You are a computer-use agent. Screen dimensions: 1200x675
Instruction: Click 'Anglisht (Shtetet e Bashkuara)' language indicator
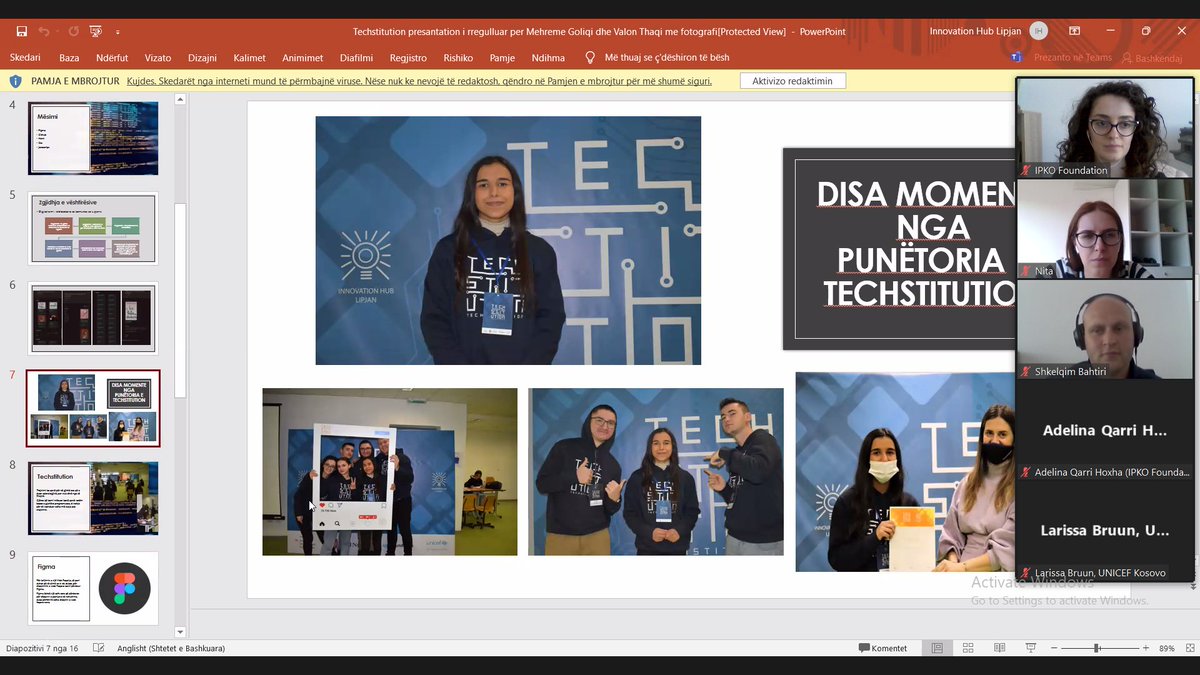coord(171,648)
